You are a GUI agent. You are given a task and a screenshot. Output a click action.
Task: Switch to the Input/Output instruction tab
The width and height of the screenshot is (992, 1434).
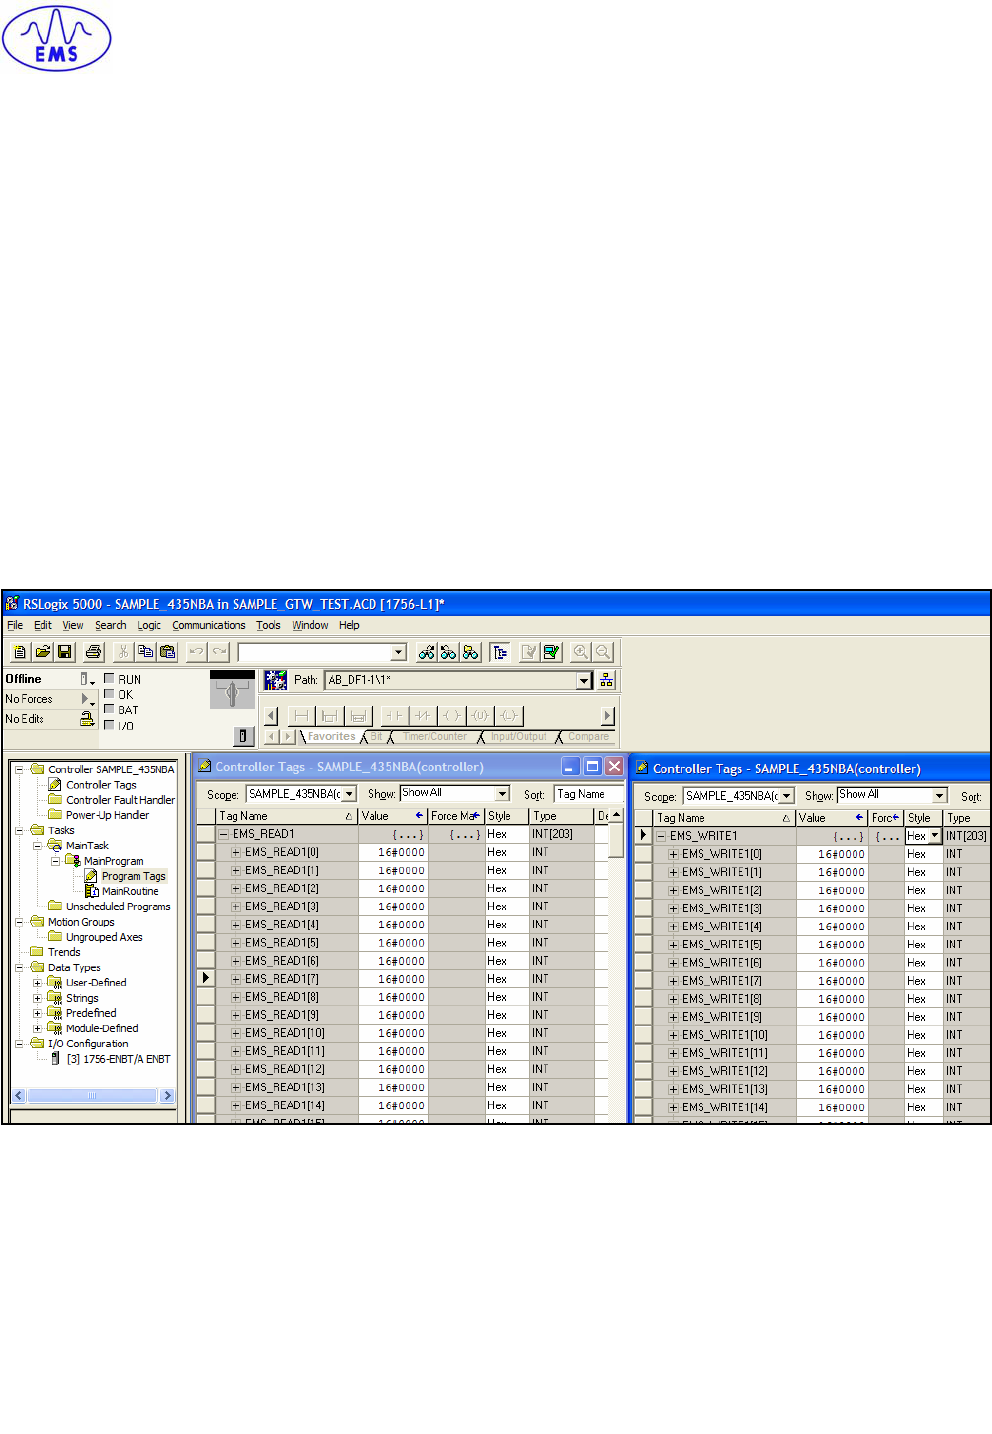(518, 737)
